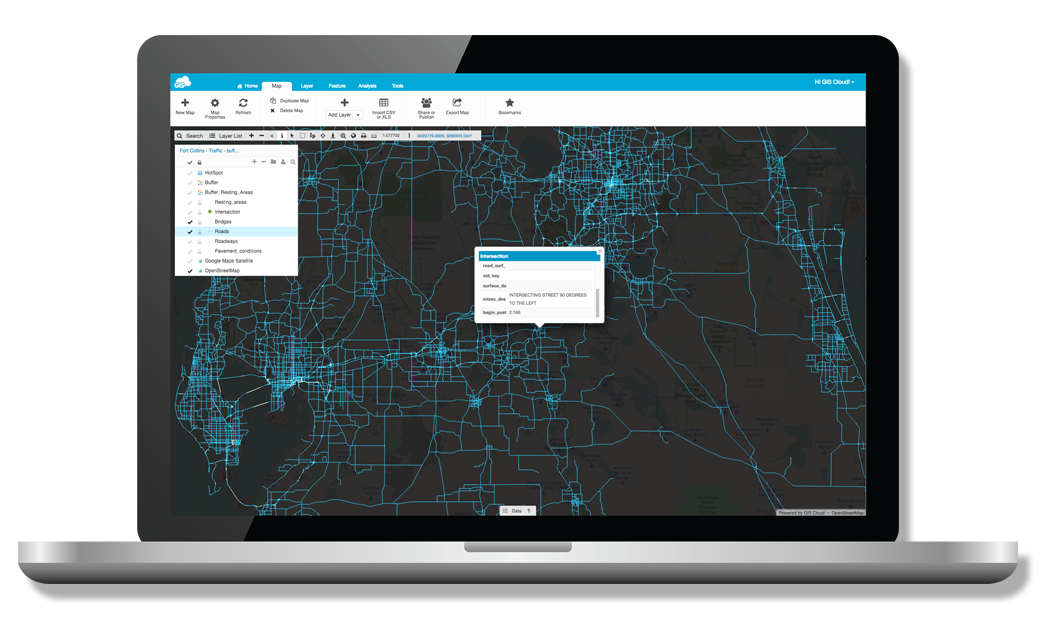Click the Refresh icon in the Map ribbon

243,105
